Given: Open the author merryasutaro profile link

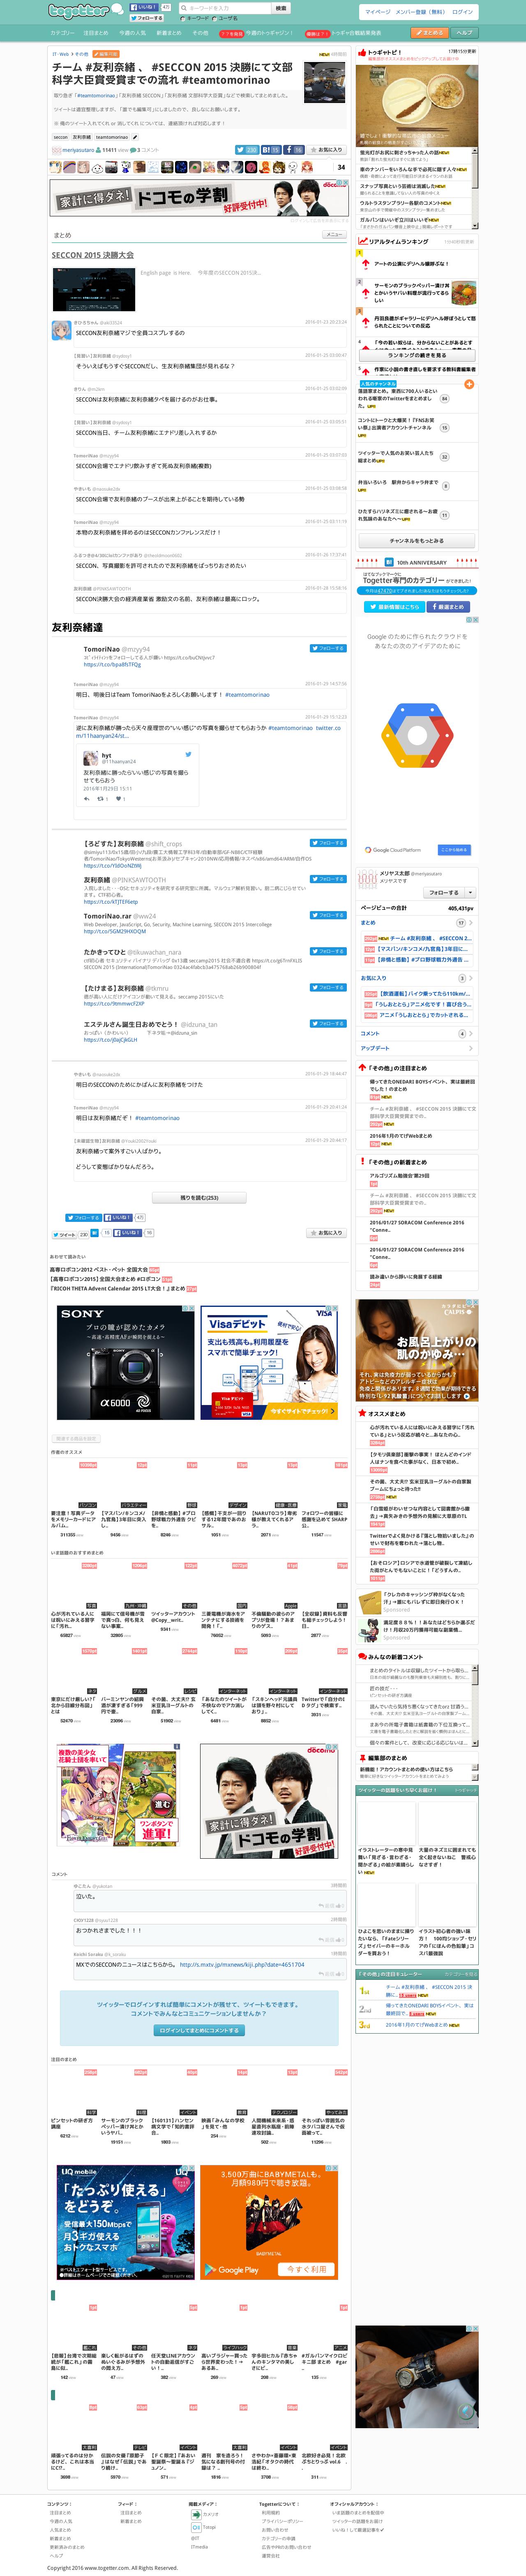Looking at the screenshot, I should pyautogui.click(x=78, y=150).
